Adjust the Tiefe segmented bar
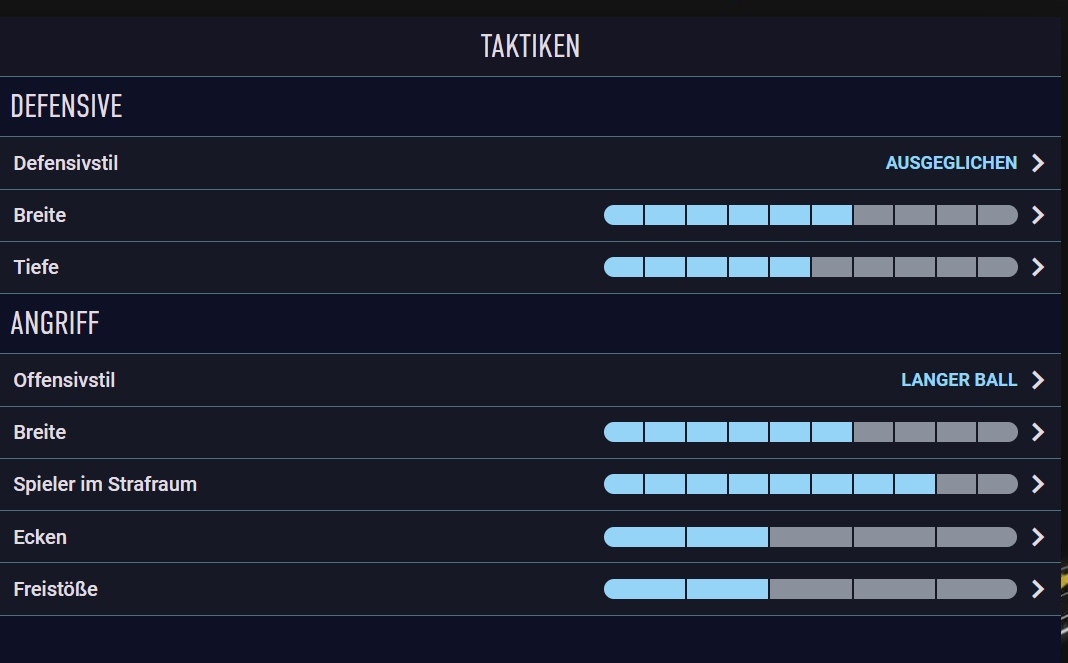The image size is (1068, 663). click(811, 267)
